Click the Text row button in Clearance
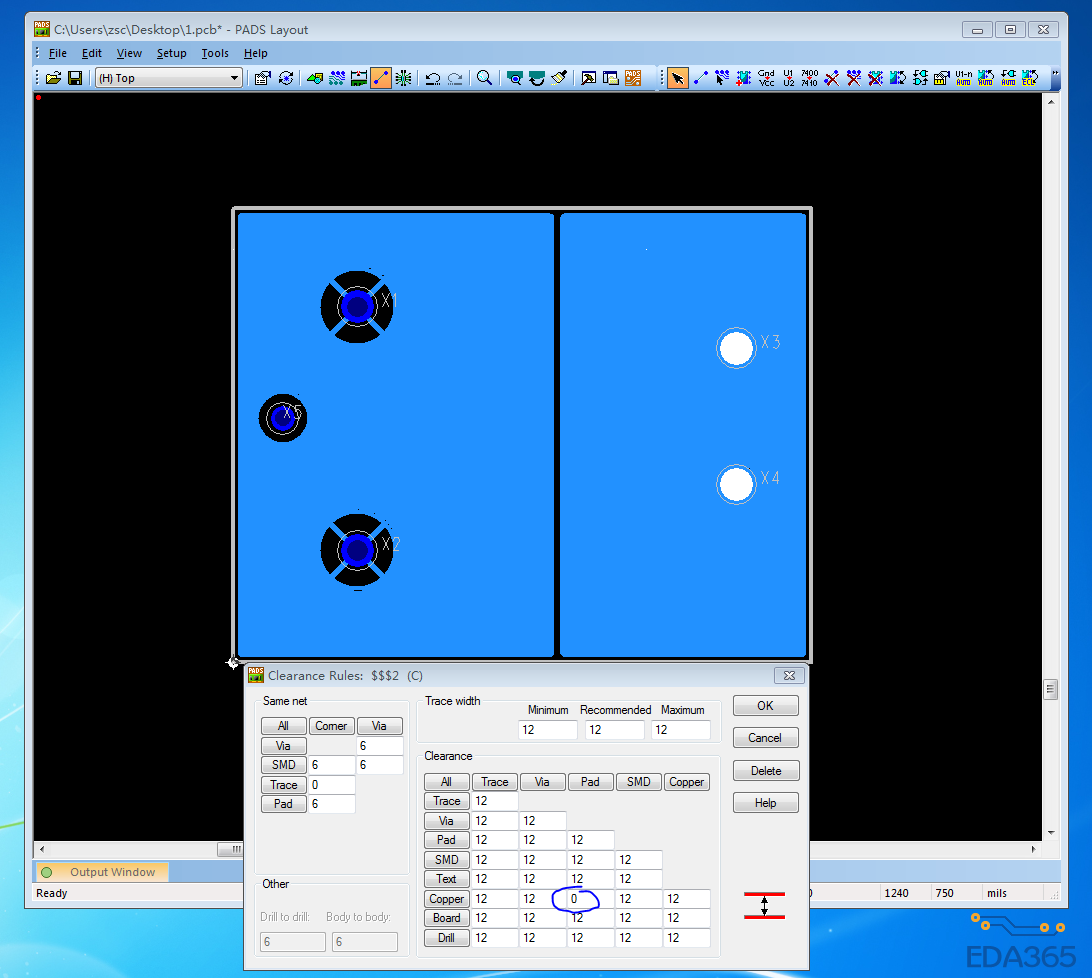 (x=446, y=879)
